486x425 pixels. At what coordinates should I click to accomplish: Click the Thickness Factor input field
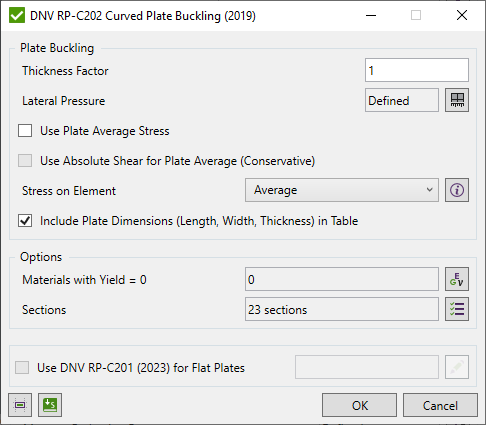(417, 70)
